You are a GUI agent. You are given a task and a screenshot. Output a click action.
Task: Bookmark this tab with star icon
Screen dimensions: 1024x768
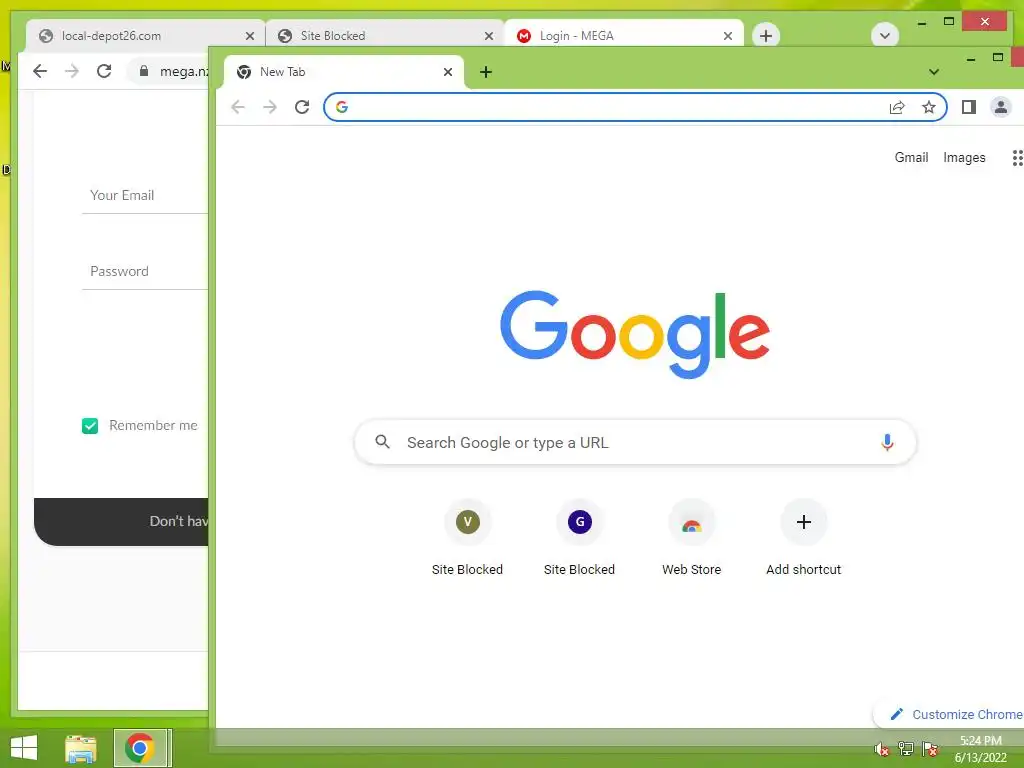[x=929, y=107]
